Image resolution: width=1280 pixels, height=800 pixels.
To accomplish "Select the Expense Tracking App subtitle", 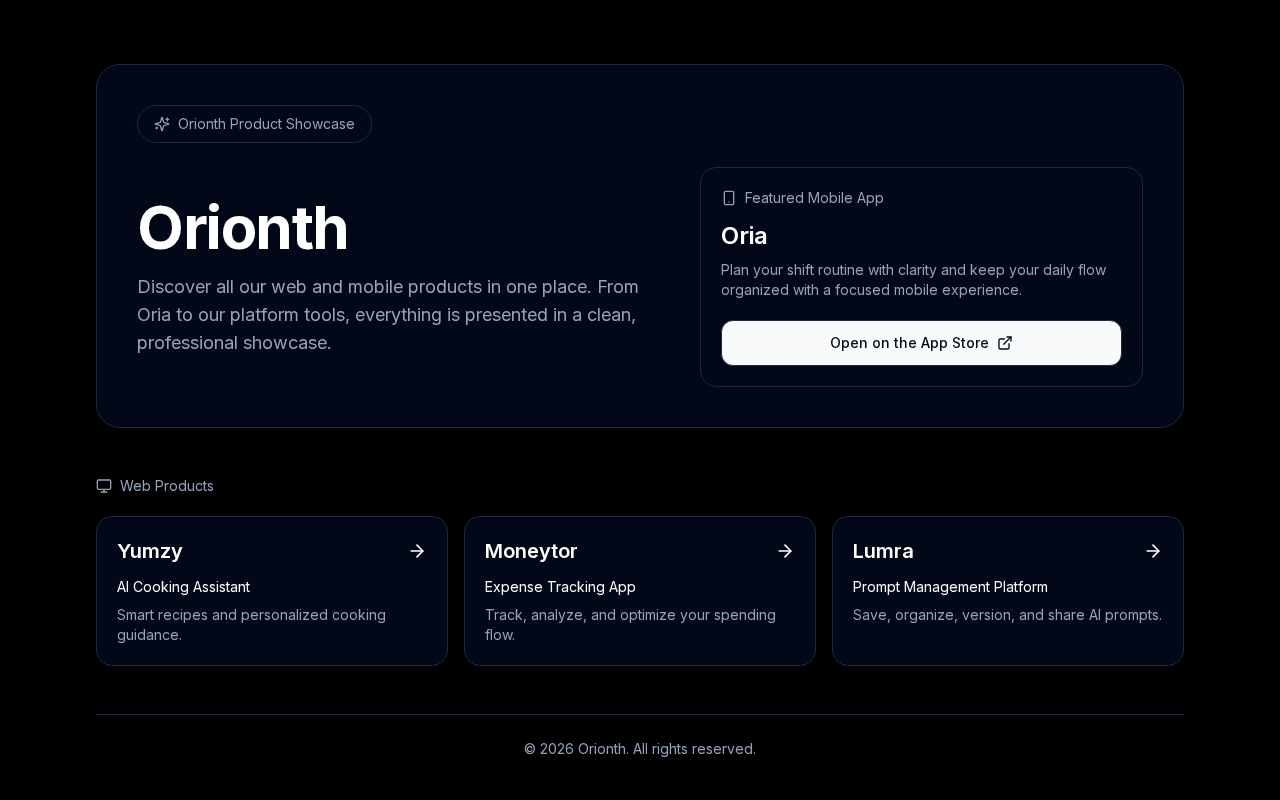I will [x=560, y=587].
